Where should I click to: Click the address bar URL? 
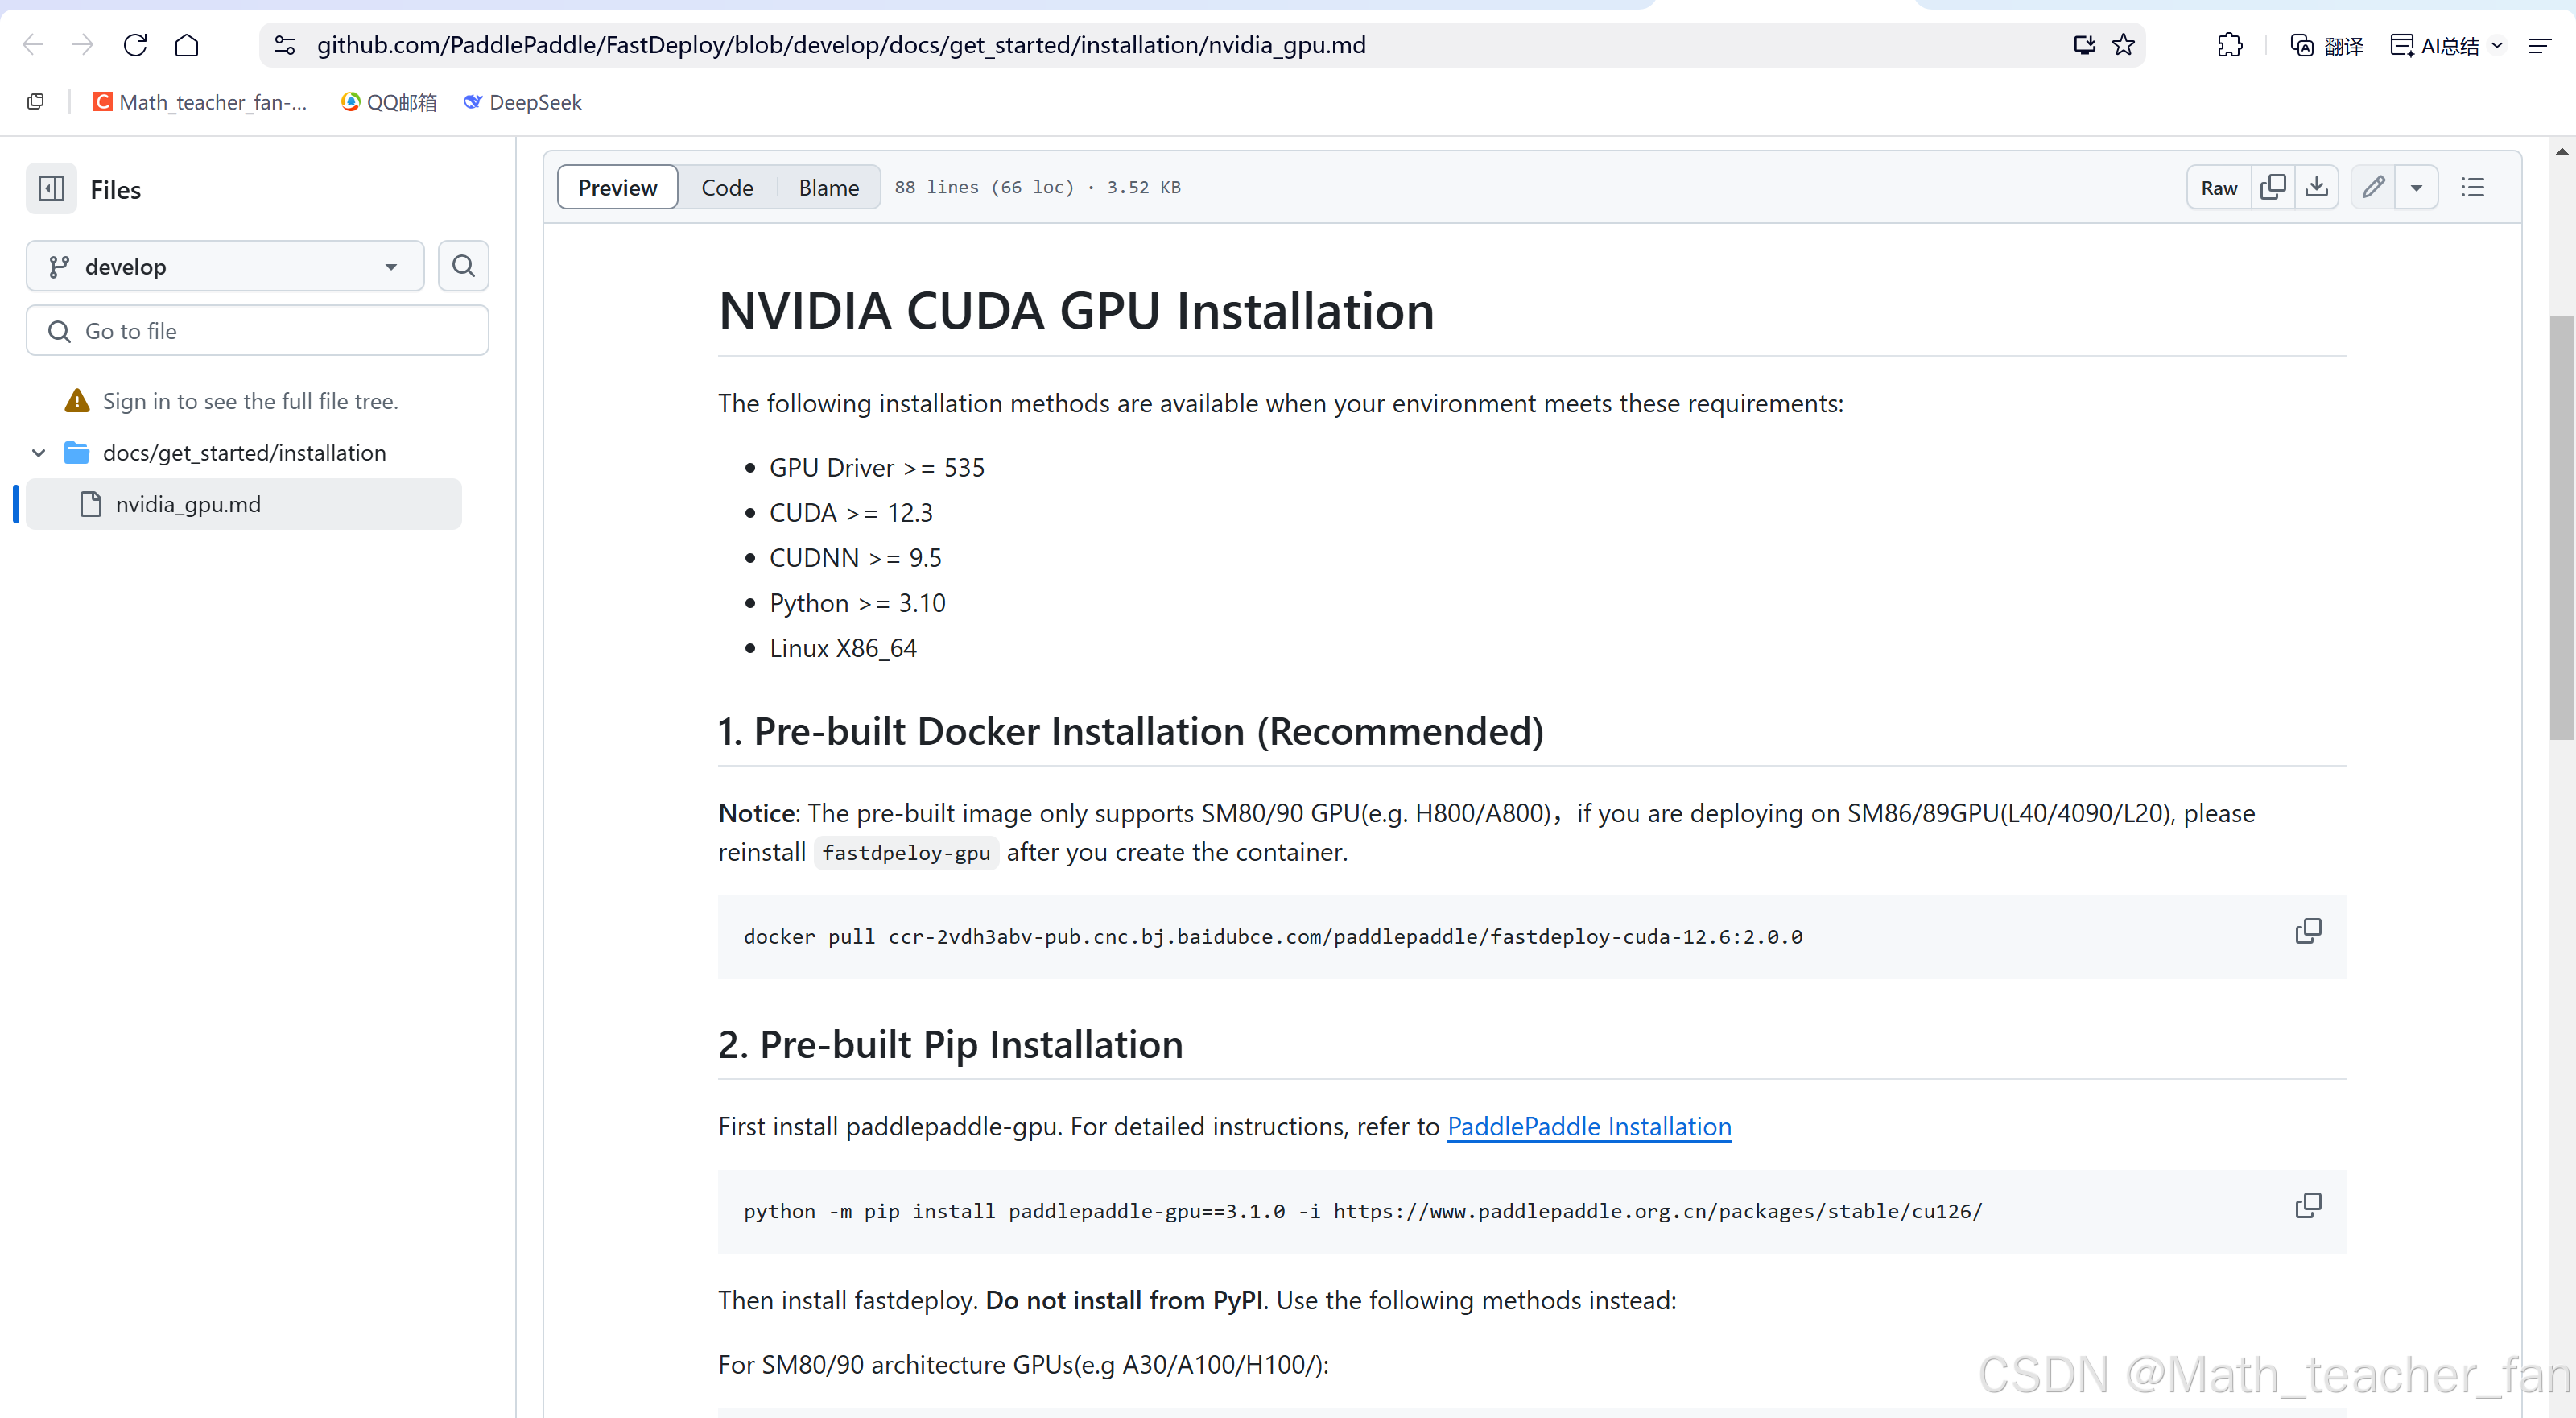point(841,45)
